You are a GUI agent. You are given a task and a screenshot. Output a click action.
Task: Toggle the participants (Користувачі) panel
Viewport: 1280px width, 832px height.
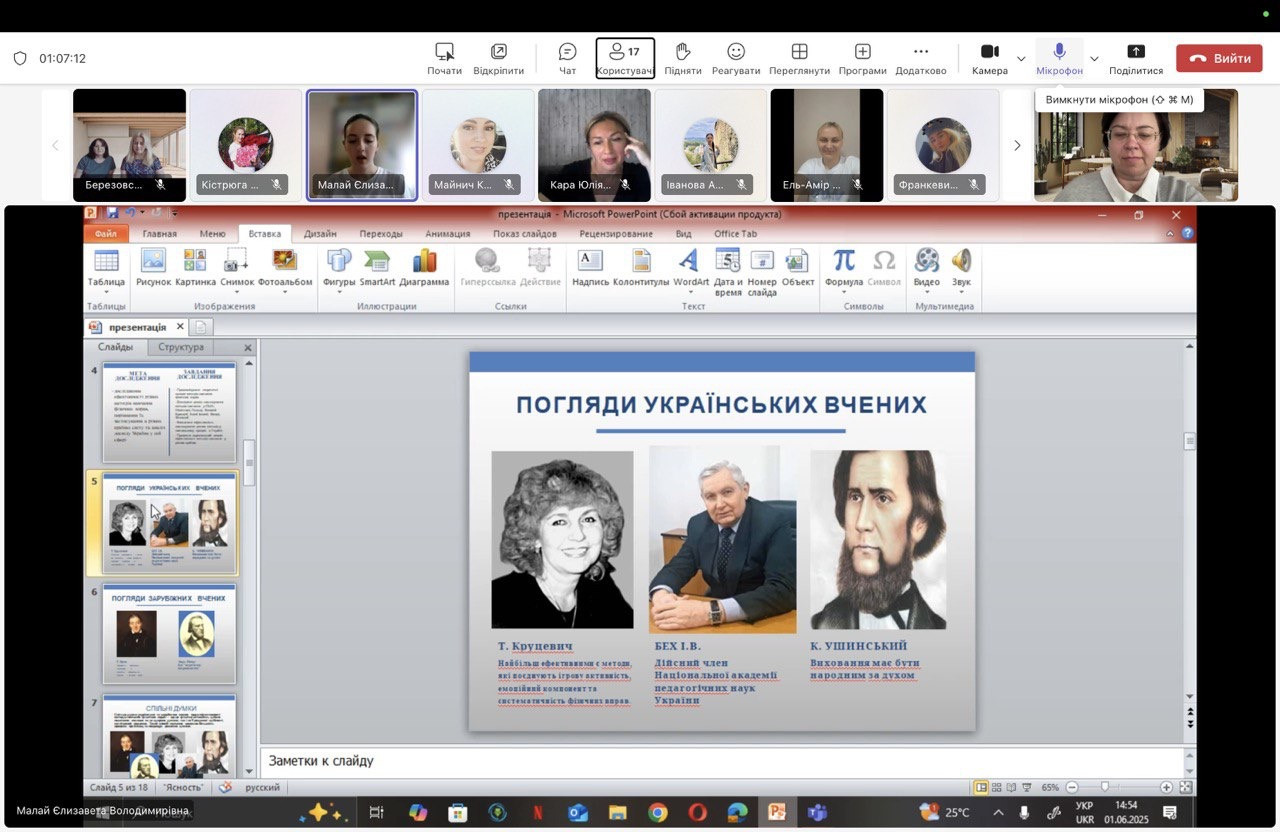[x=625, y=58]
